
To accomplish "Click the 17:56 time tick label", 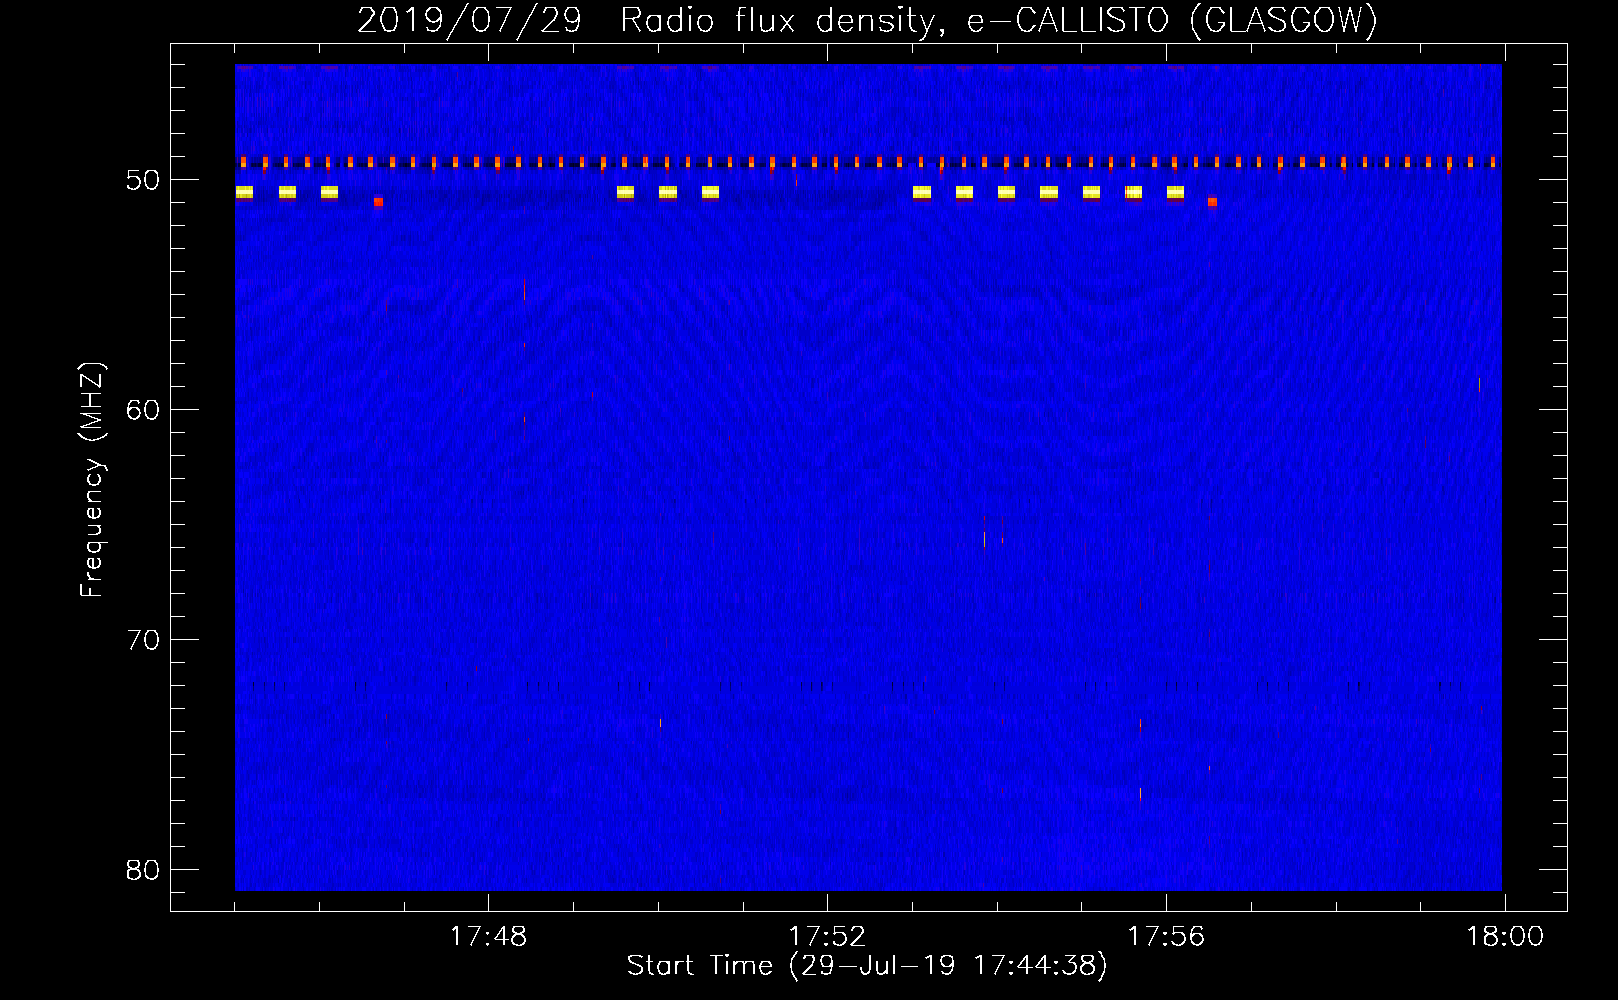I will point(1166,937).
